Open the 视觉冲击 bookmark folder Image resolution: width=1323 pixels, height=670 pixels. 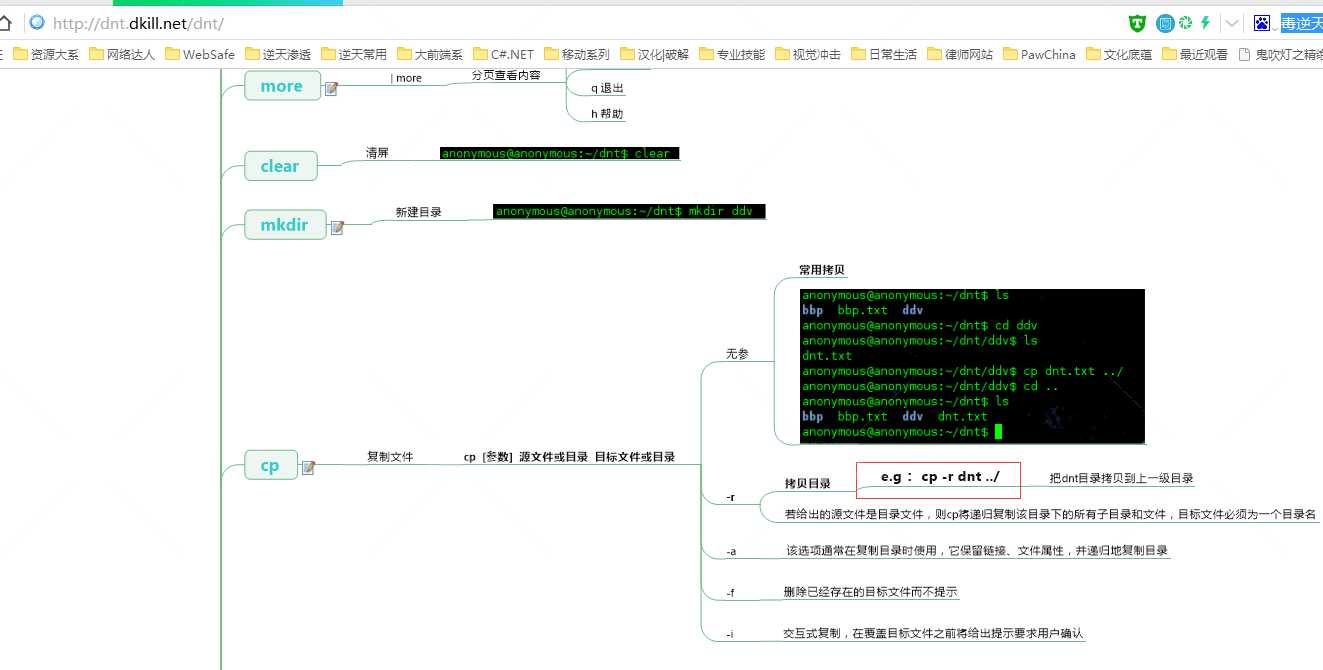[x=808, y=54]
